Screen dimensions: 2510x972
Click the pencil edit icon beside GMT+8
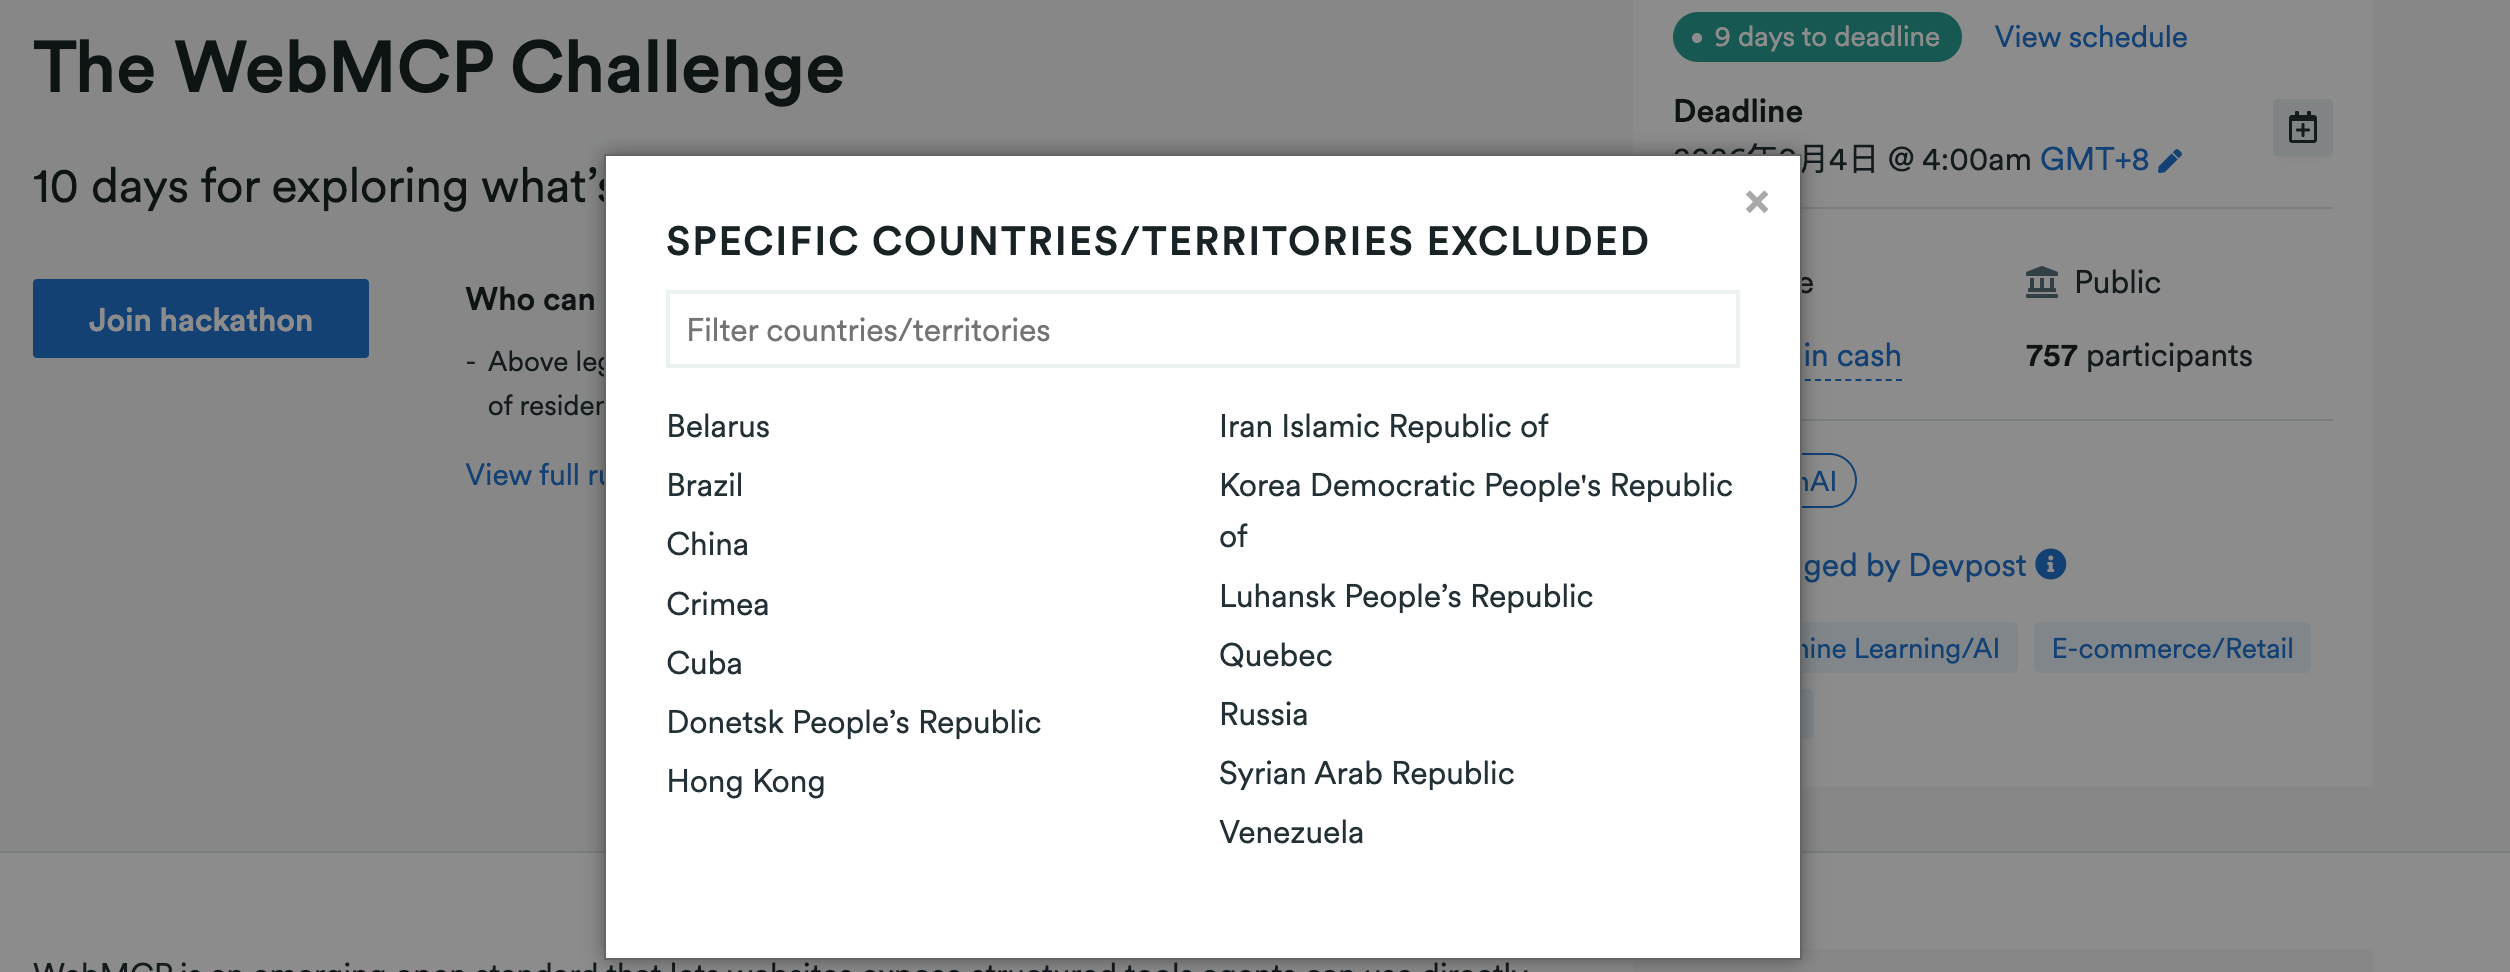coord(2170,161)
